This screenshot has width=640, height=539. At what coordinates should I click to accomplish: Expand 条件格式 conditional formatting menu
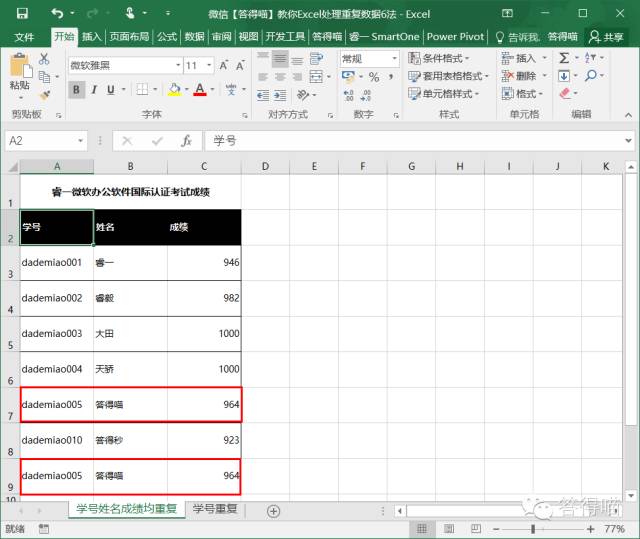pos(439,58)
